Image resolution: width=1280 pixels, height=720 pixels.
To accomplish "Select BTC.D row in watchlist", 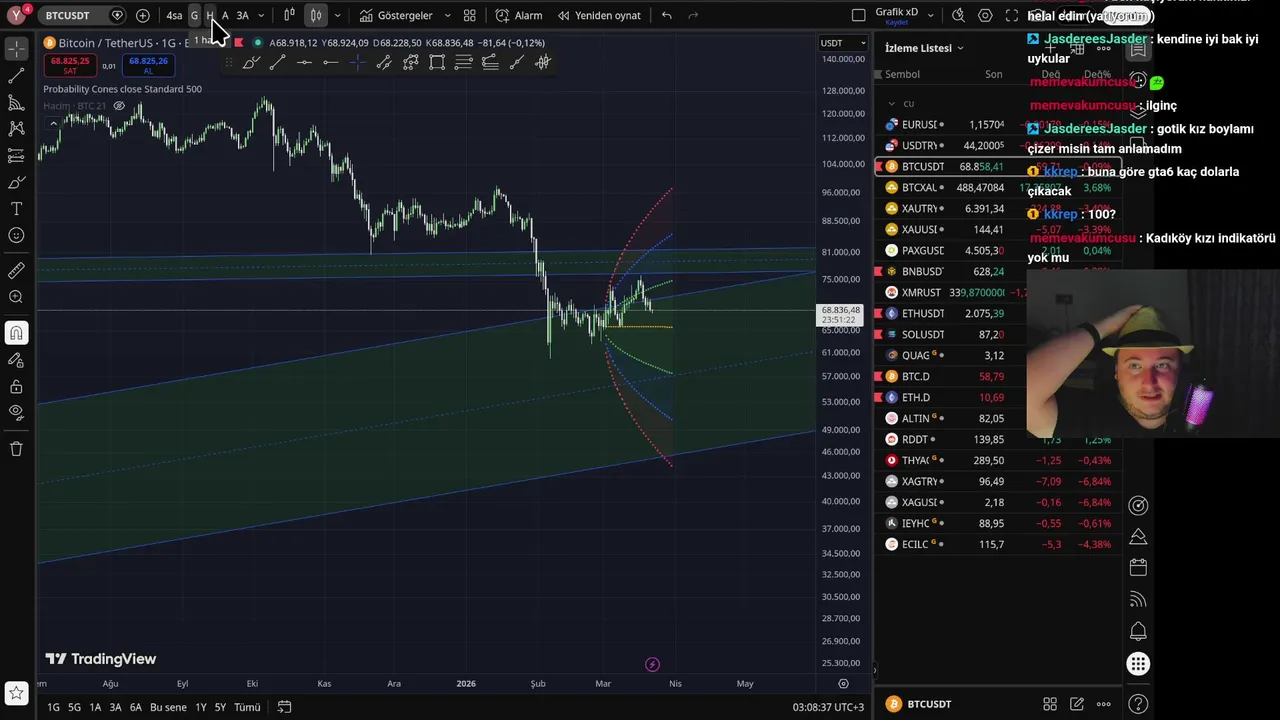I will 997,377.
